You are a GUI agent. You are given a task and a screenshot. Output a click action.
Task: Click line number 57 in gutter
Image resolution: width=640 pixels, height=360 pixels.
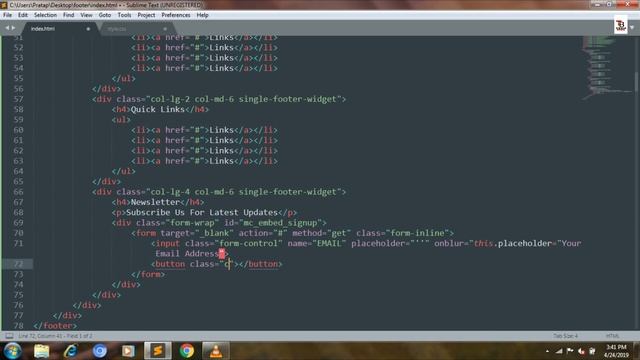pos(18,99)
